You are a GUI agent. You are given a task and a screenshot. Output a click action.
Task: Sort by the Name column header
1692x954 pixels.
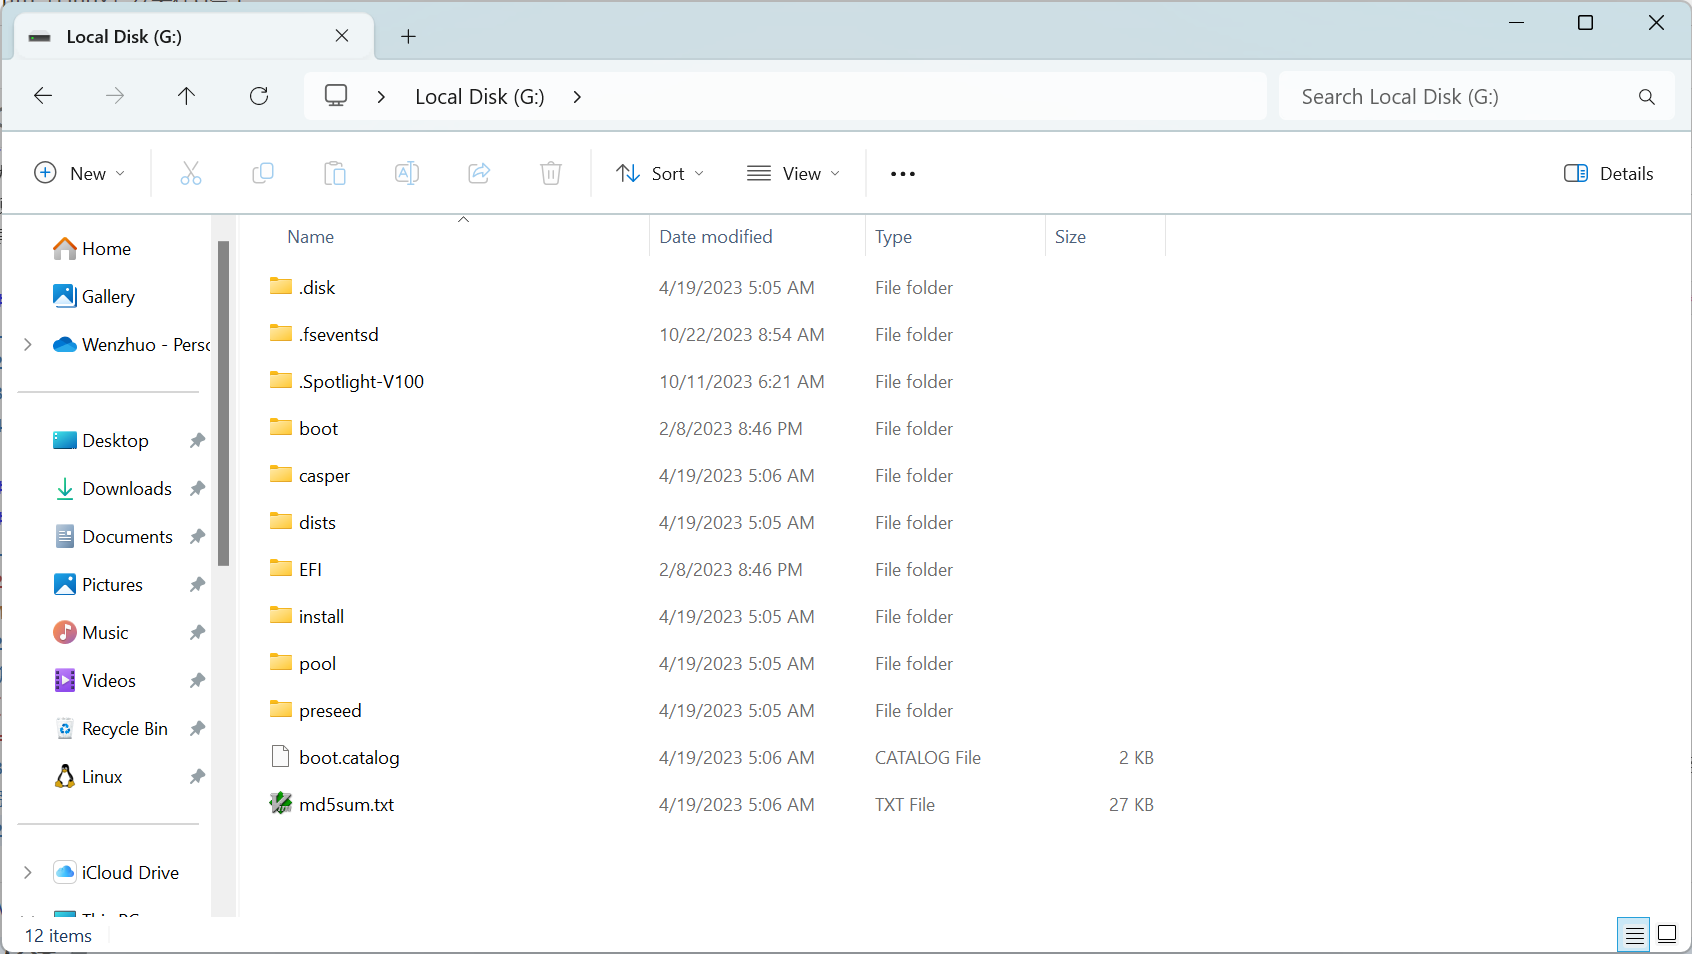[311, 237]
